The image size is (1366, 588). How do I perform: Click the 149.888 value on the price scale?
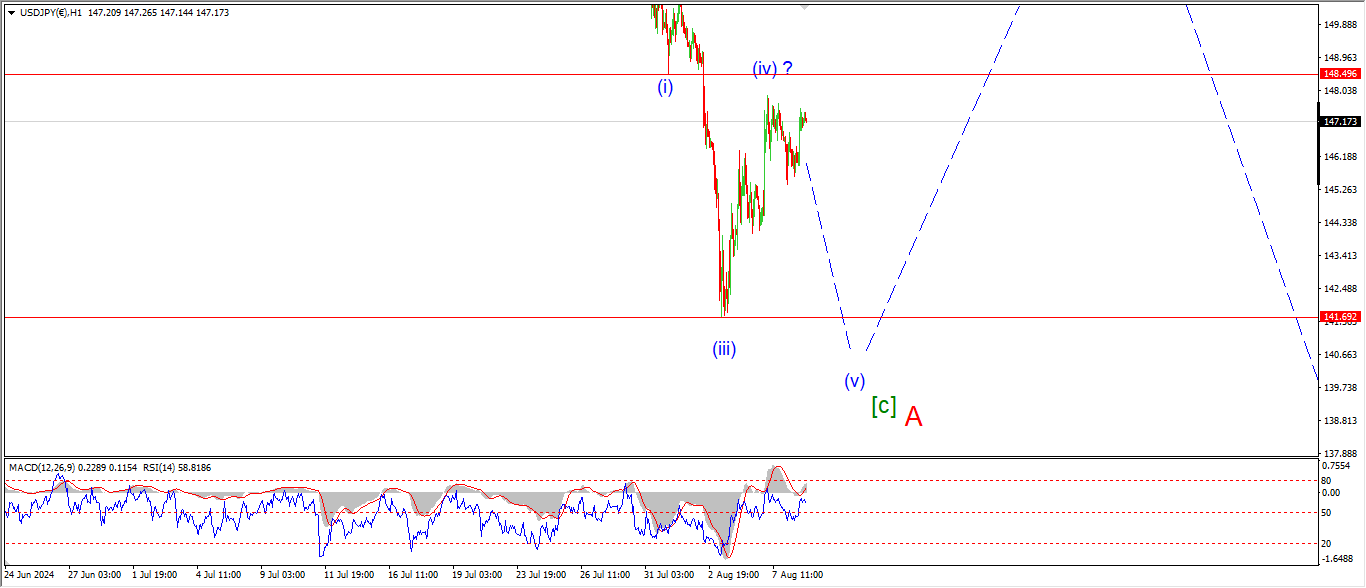[x=1340, y=24]
